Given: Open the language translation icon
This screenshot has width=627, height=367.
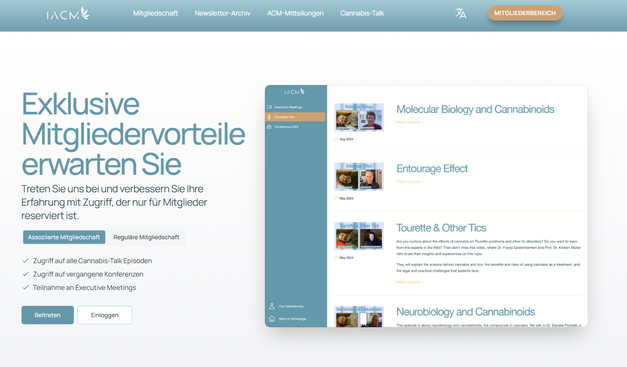Looking at the screenshot, I should pyautogui.click(x=461, y=13).
